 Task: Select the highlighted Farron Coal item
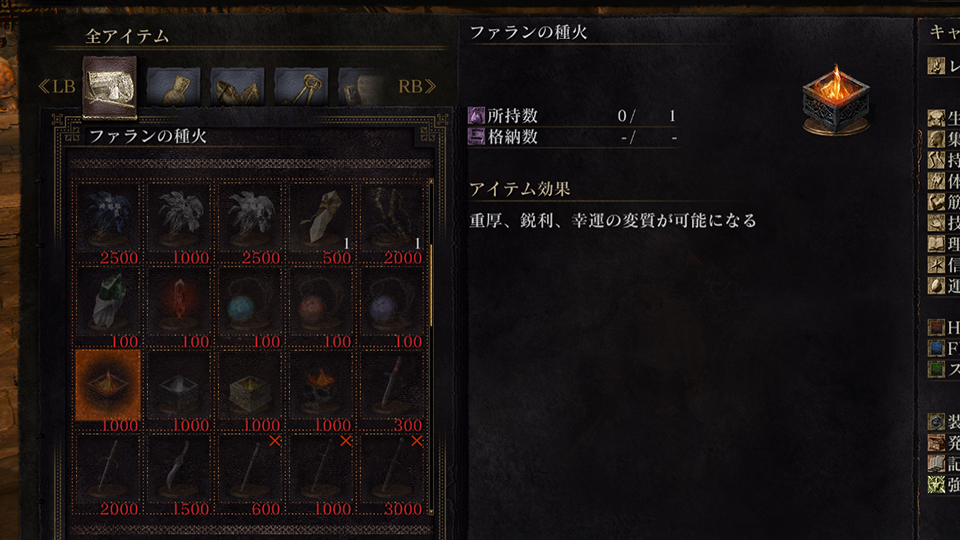pos(108,386)
